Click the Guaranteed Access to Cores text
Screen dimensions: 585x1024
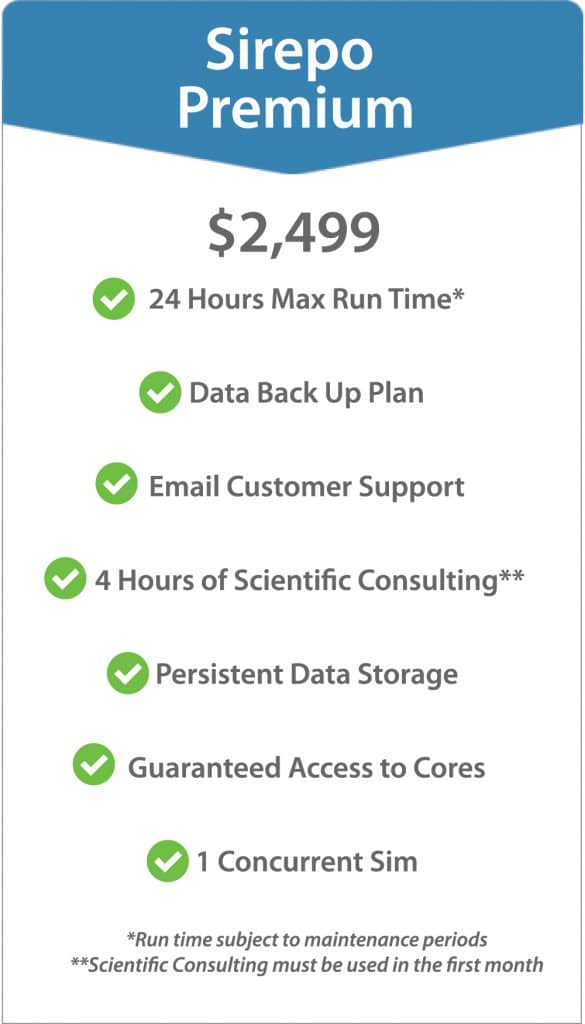pyautogui.click(x=306, y=768)
